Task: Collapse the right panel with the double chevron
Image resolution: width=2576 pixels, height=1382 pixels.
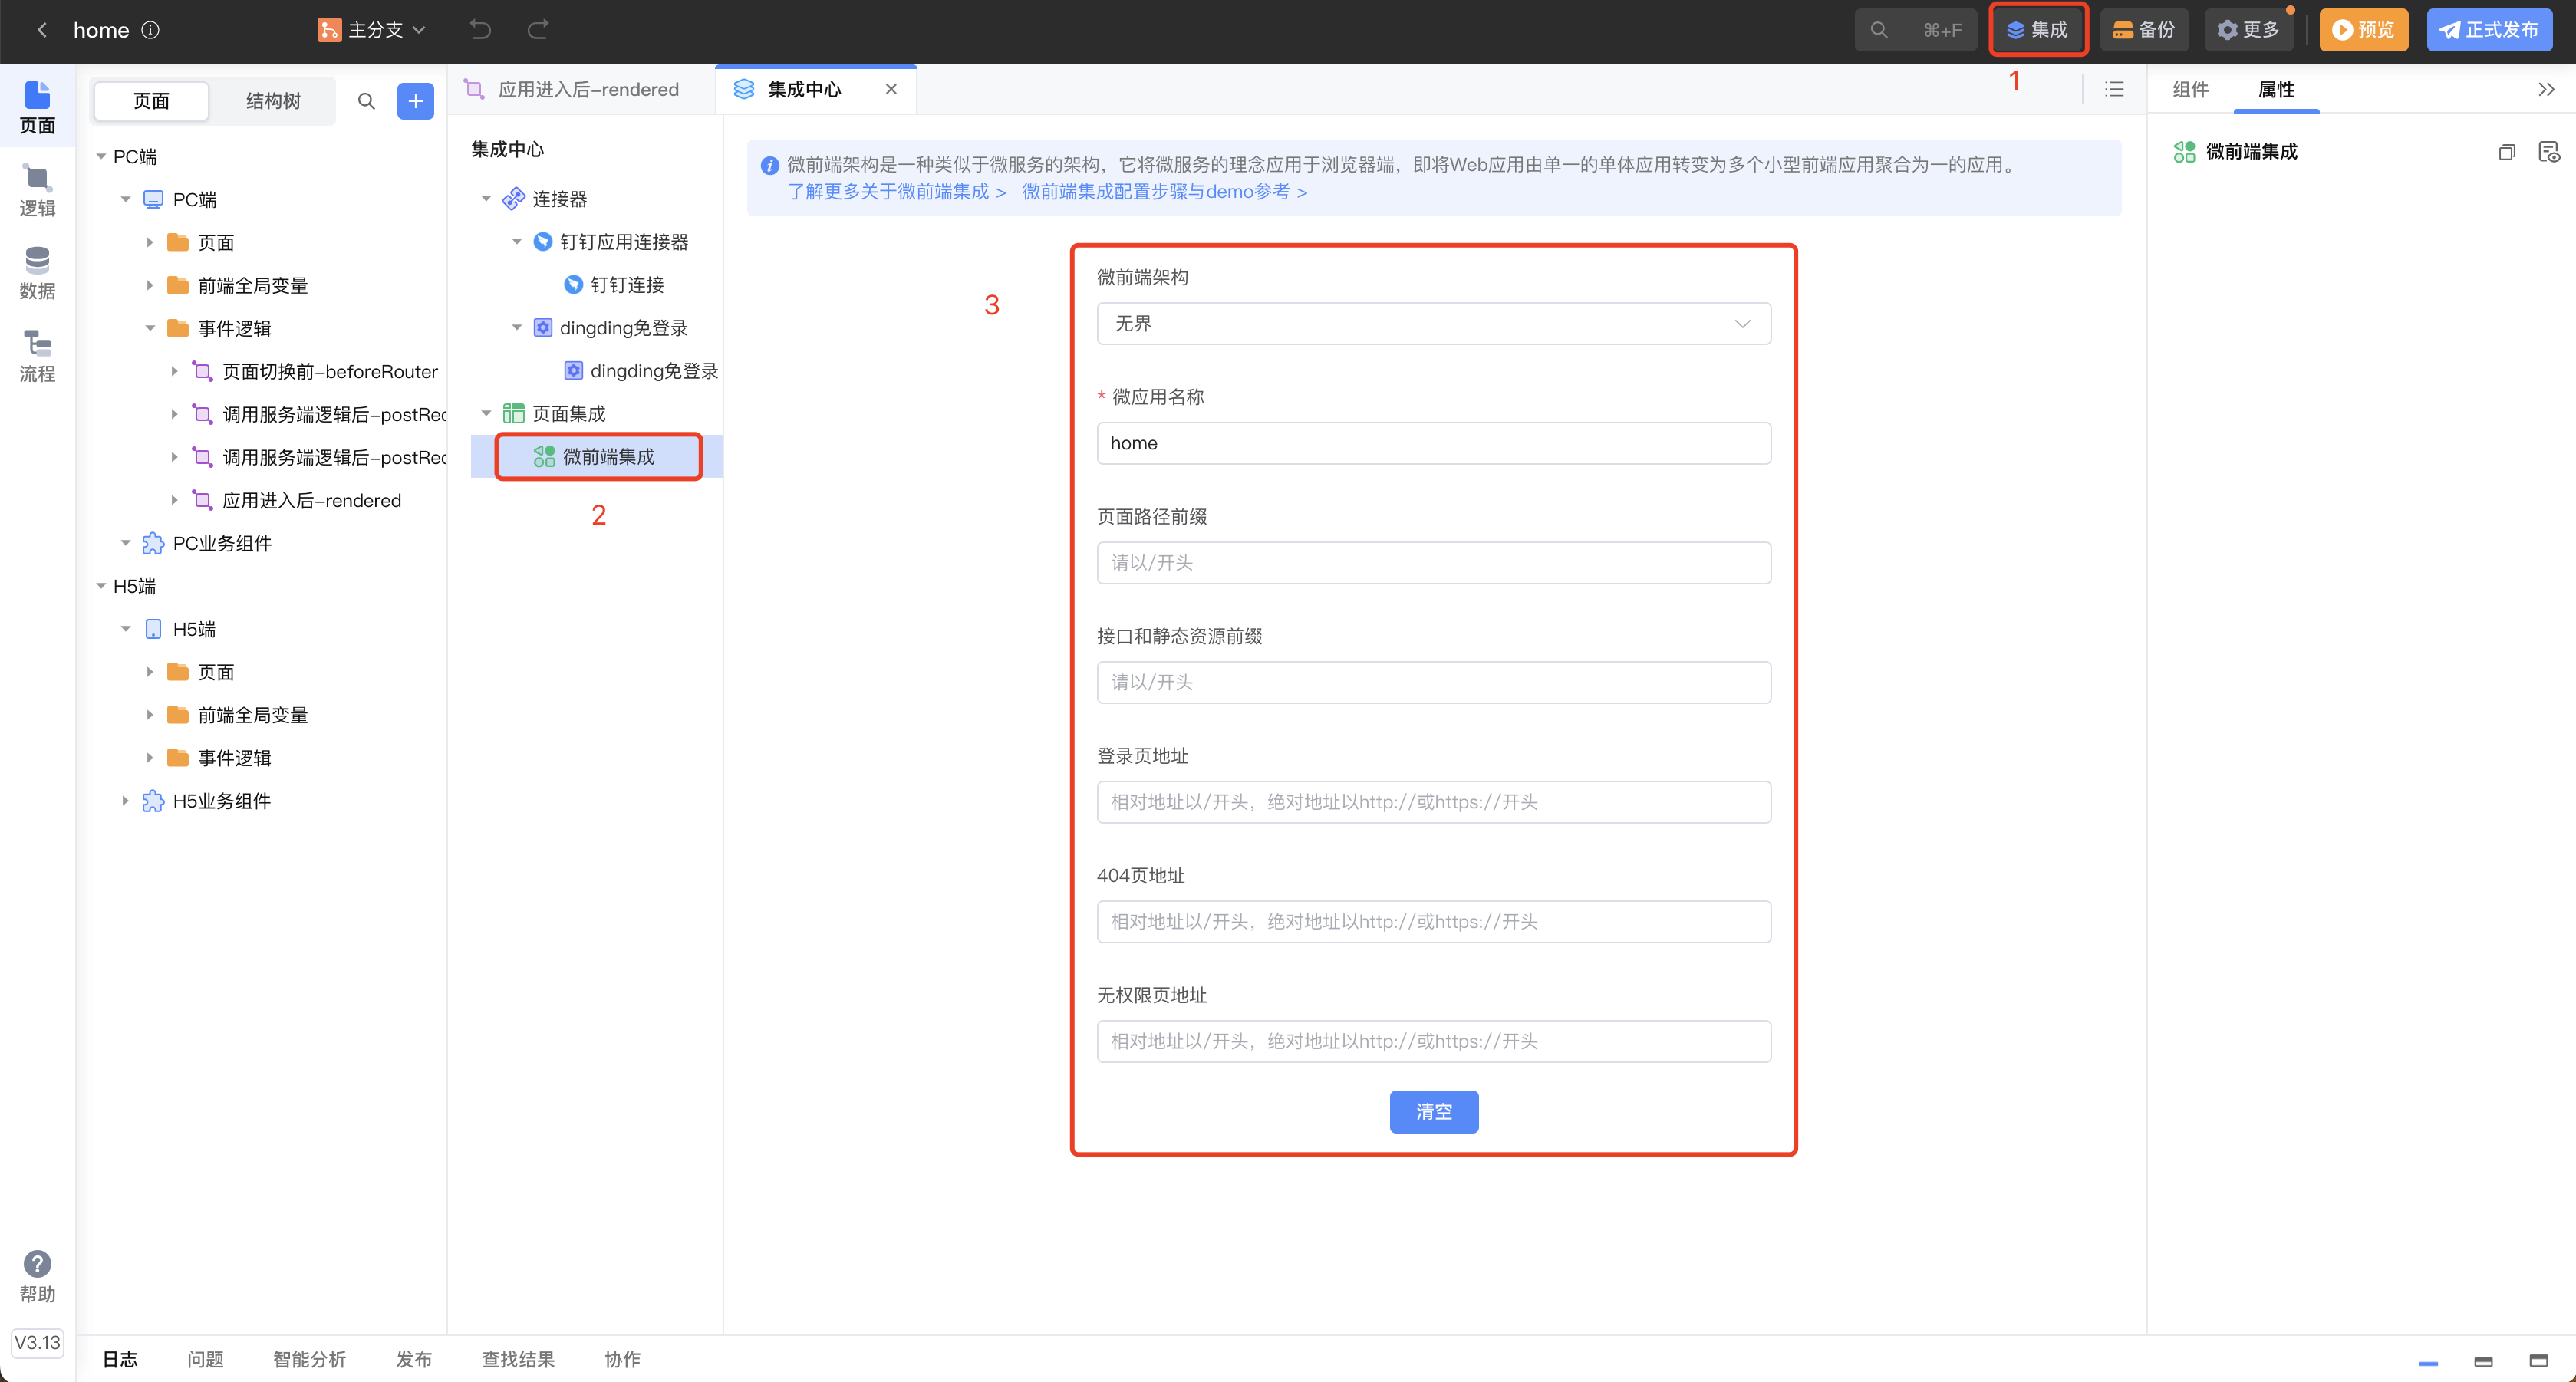Action: pyautogui.click(x=2546, y=89)
